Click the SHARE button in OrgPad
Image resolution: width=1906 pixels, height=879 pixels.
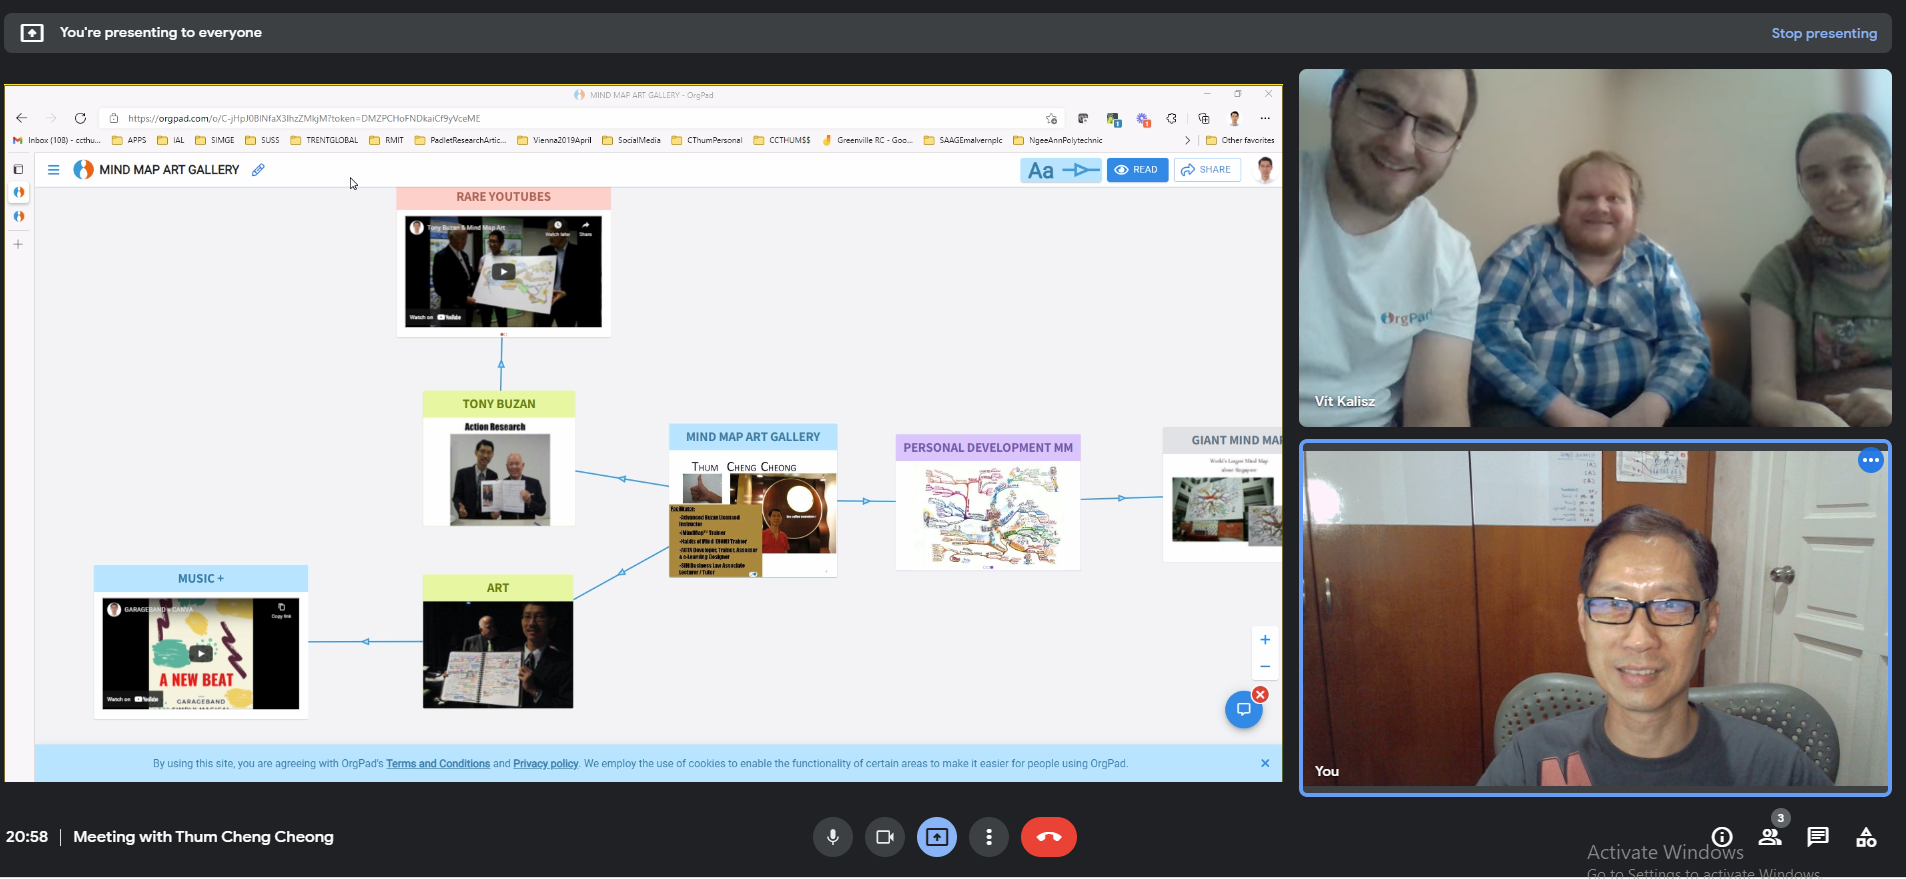tap(1206, 170)
